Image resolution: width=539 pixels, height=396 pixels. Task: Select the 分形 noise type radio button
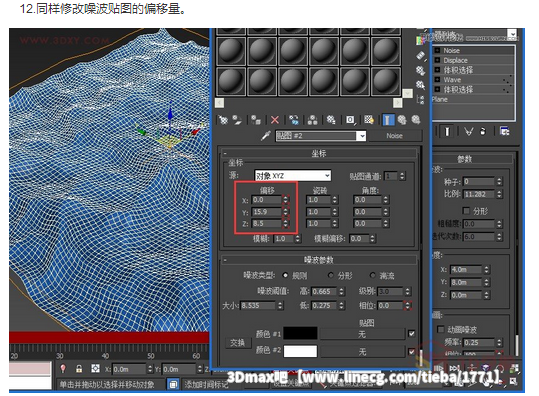pyautogui.click(x=331, y=275)
